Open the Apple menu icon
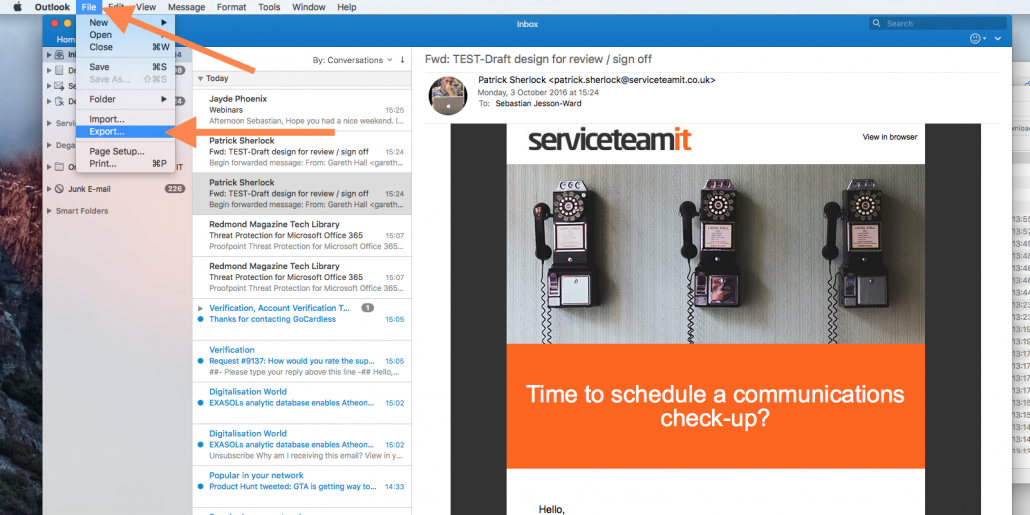This screenshot has width=1030, height=515. (x=17, y=7)
